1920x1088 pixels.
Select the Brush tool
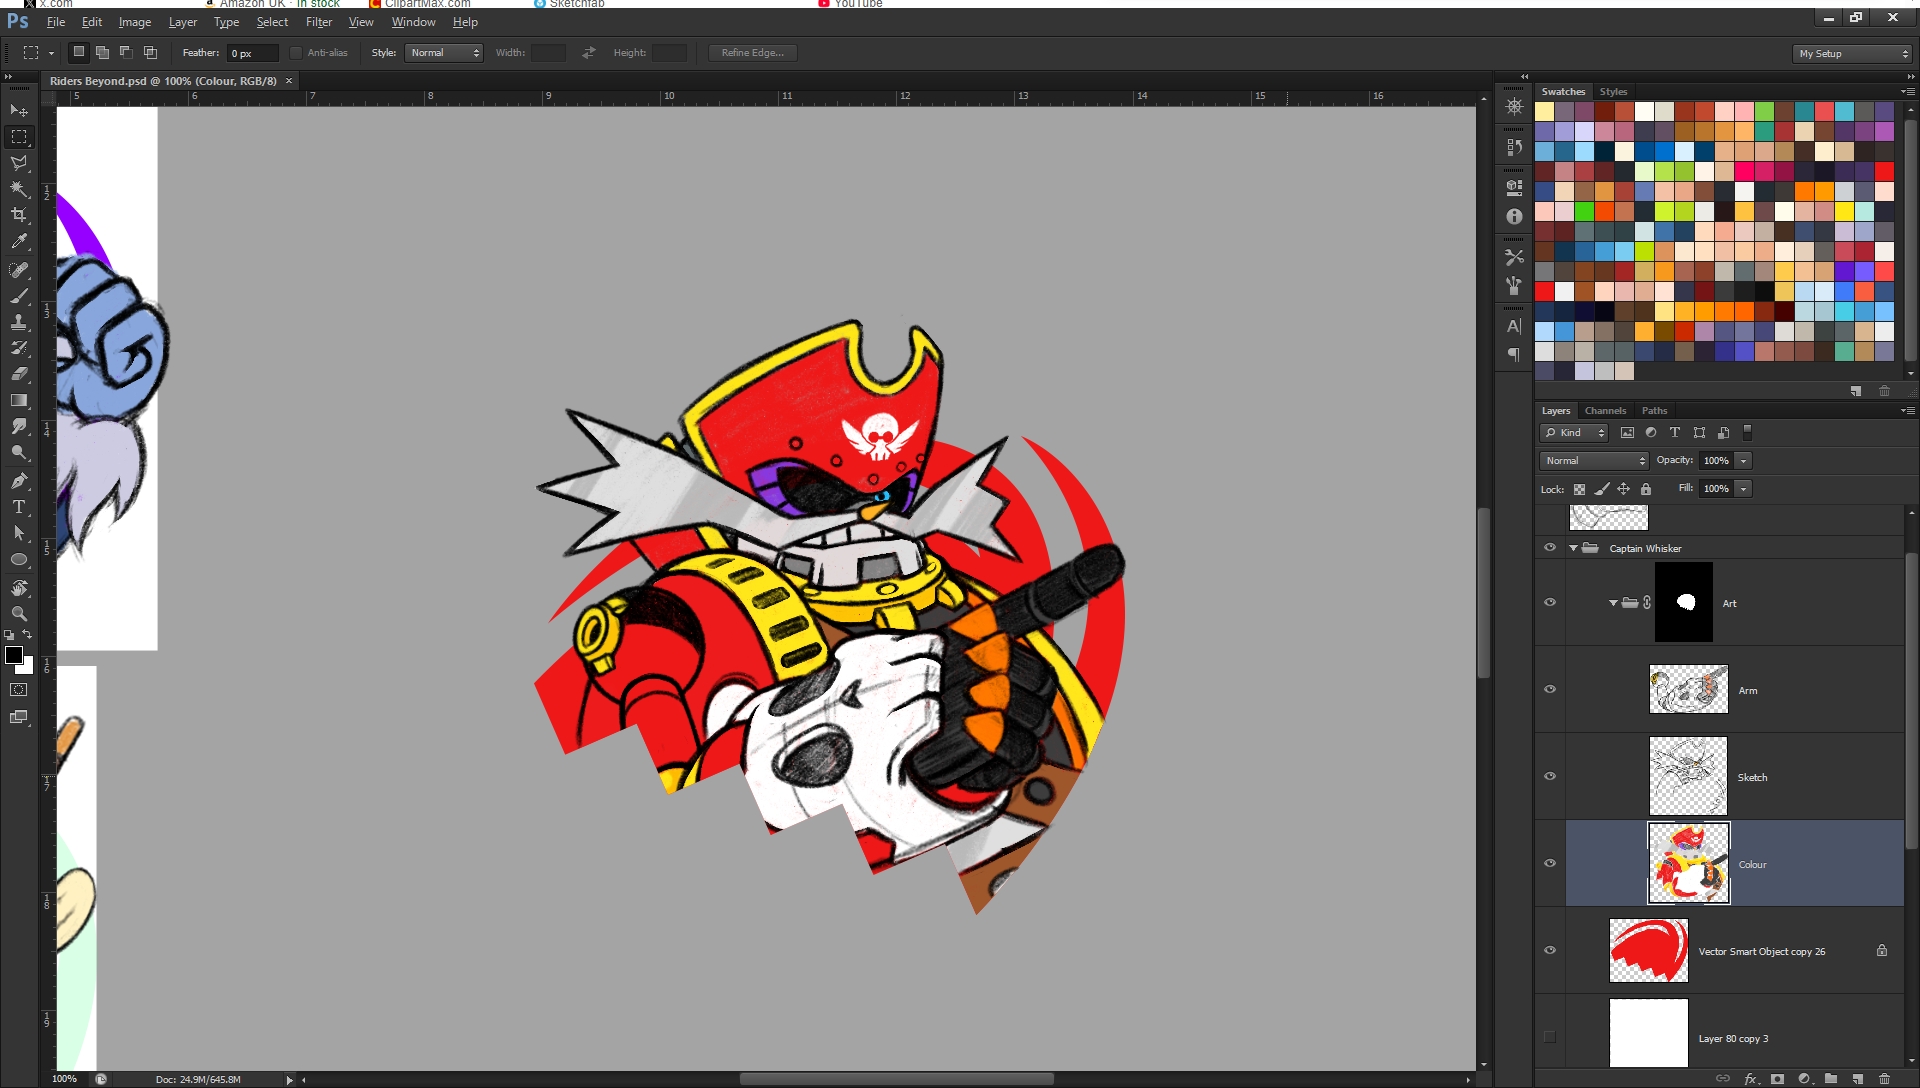(x=19, y=296)
